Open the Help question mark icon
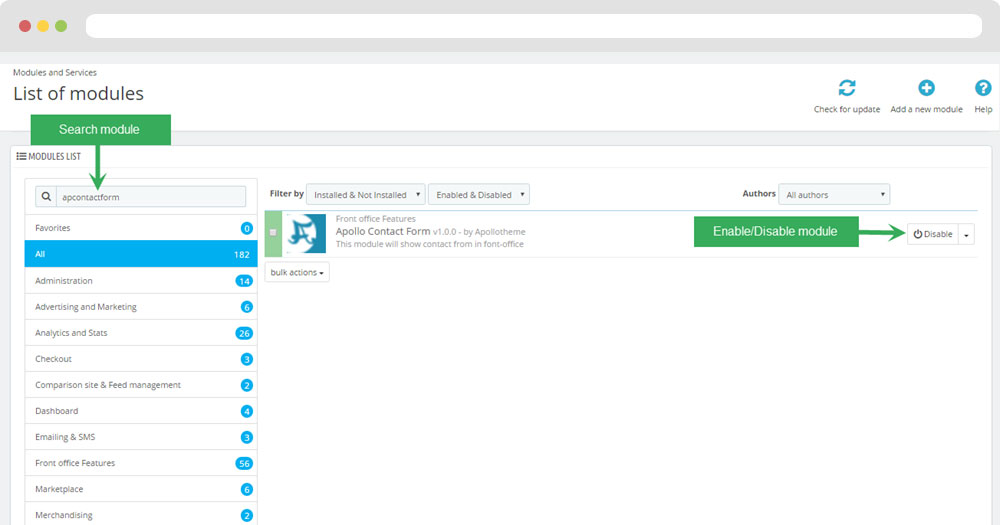This screenshot has width=1000, height=525. (983, 88)
